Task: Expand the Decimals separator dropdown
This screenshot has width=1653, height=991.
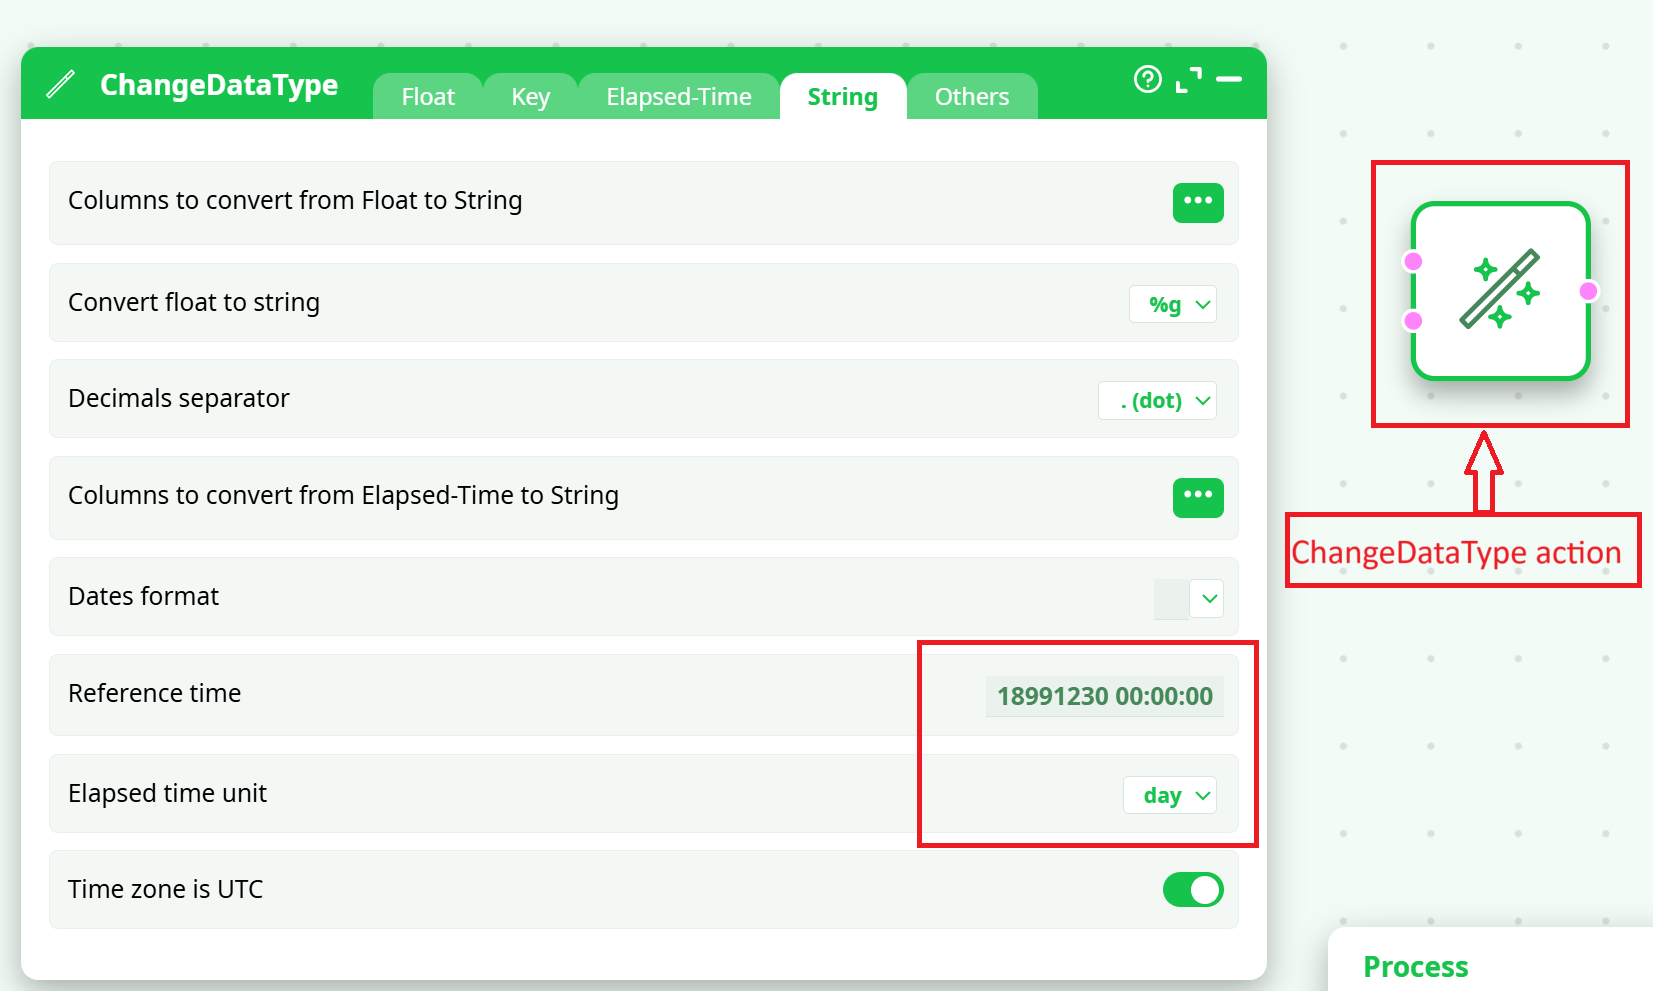Action: coord(1157,401)
